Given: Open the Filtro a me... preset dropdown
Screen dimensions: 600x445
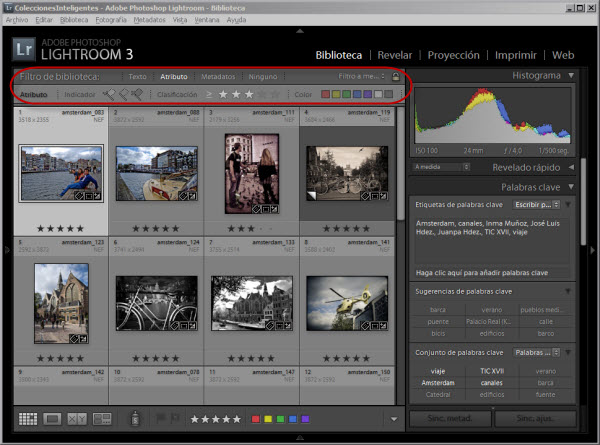Looking at the screenshot, I should click(x=361, y=77).
